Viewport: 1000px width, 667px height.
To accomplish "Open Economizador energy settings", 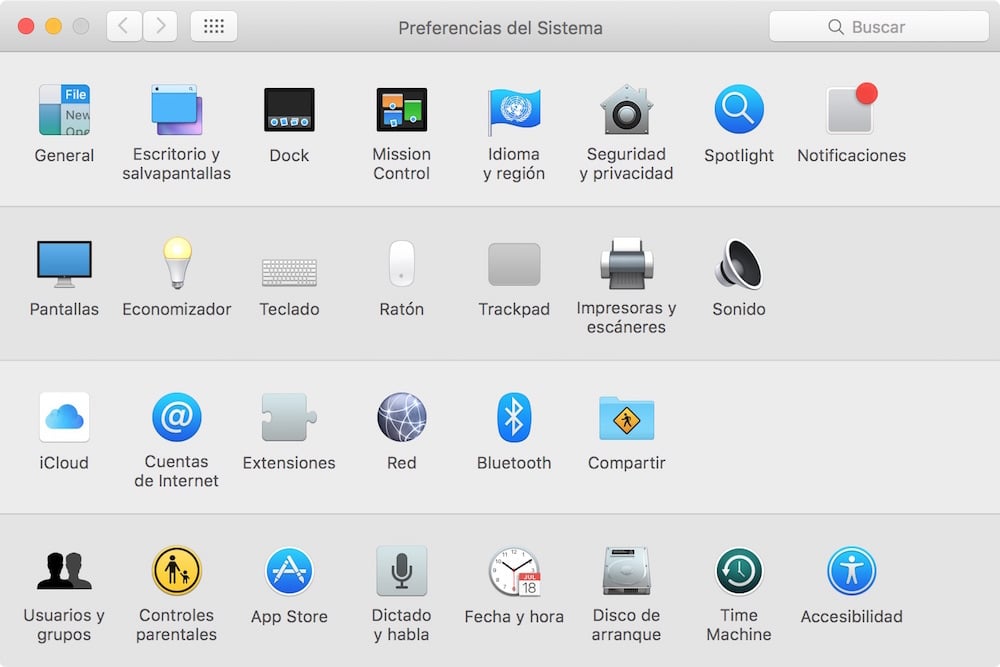I will [176, 264].
